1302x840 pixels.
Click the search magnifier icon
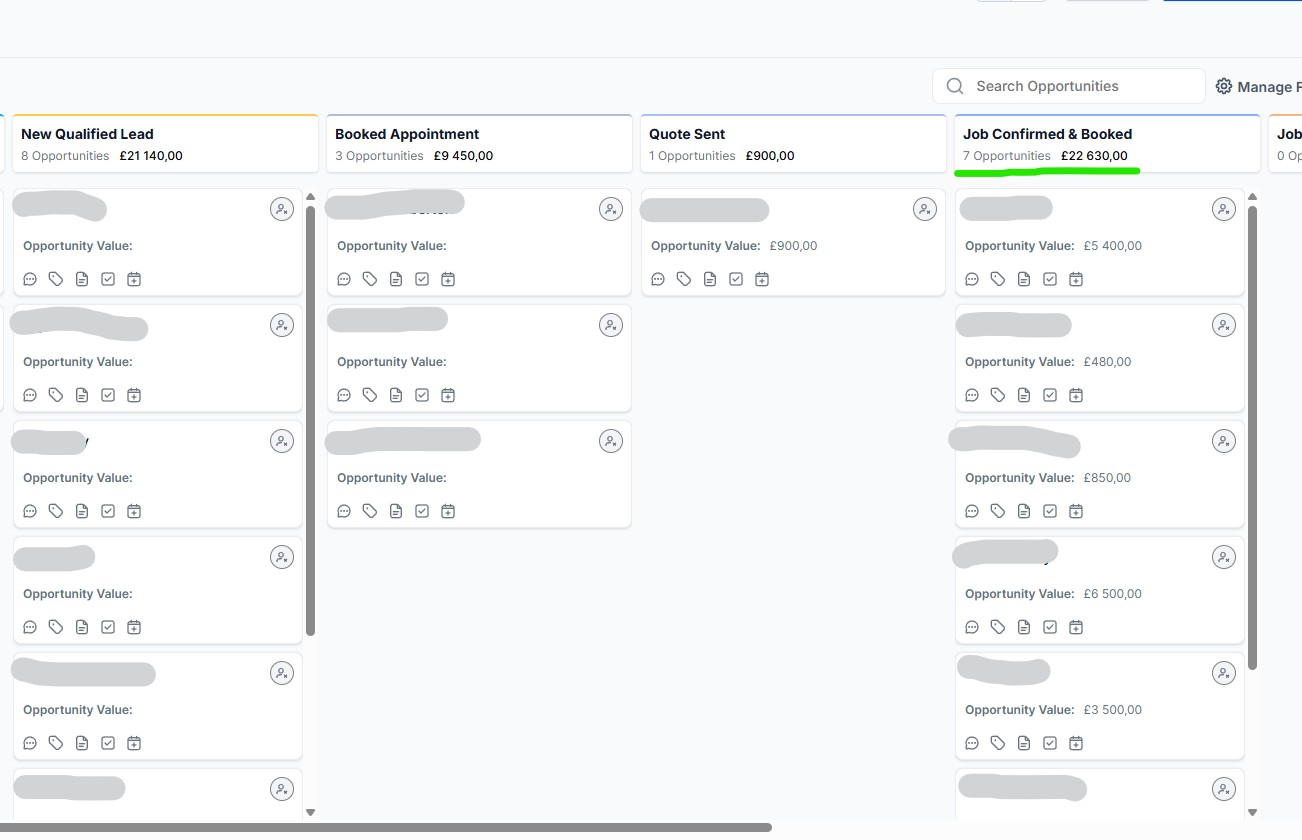pyautogui.click(x=954, y=86)
